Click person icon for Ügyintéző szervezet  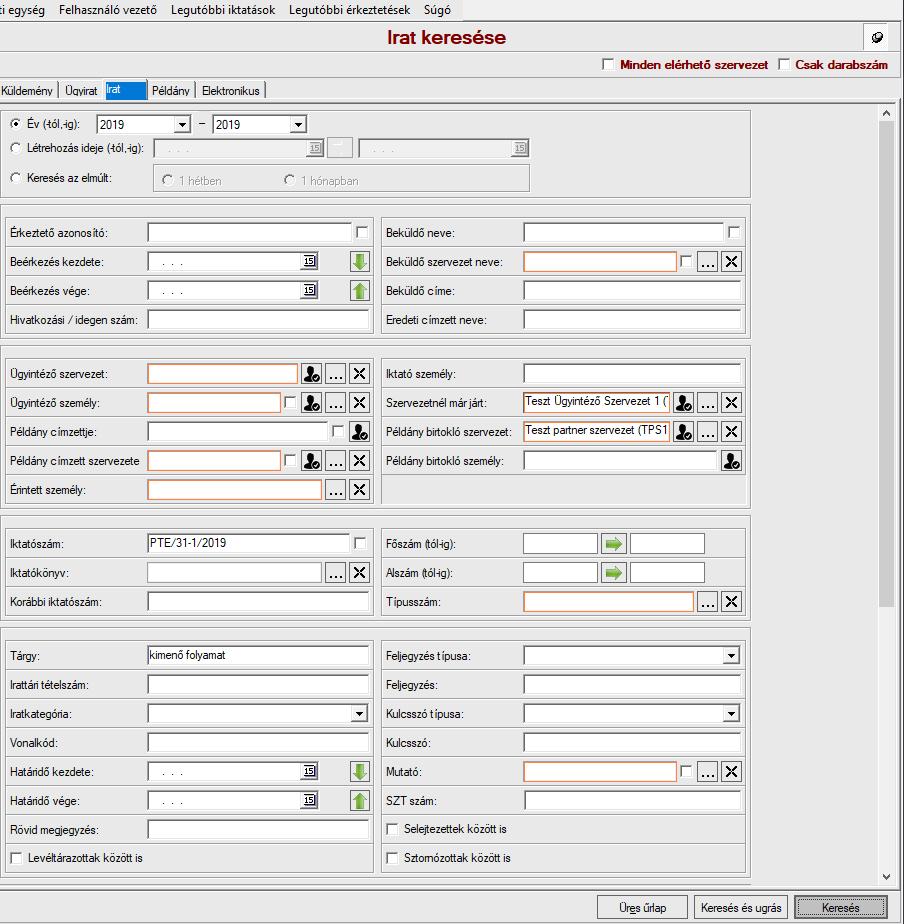coord(311,374)
